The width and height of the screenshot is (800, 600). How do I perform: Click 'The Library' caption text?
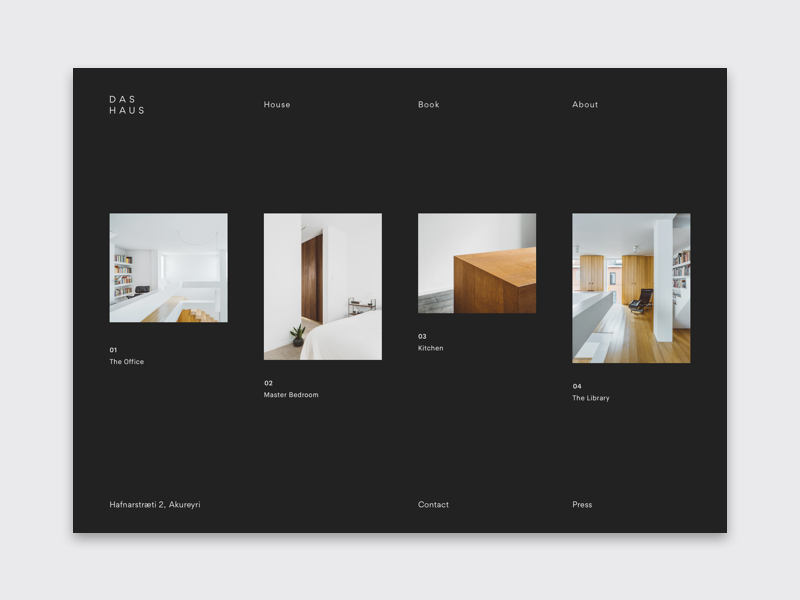point(591,398)
